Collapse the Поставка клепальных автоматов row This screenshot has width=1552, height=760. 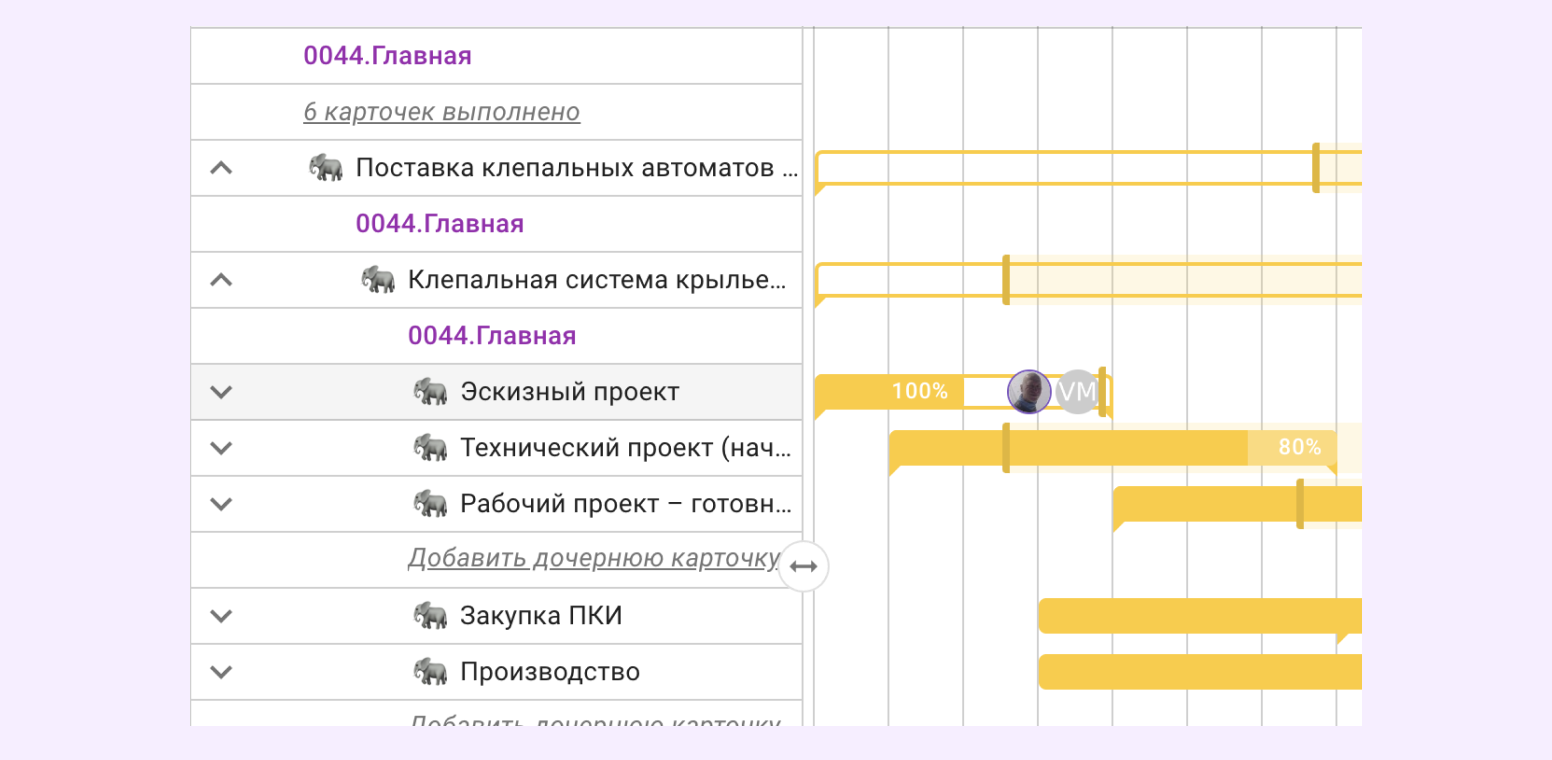[221, 168]
